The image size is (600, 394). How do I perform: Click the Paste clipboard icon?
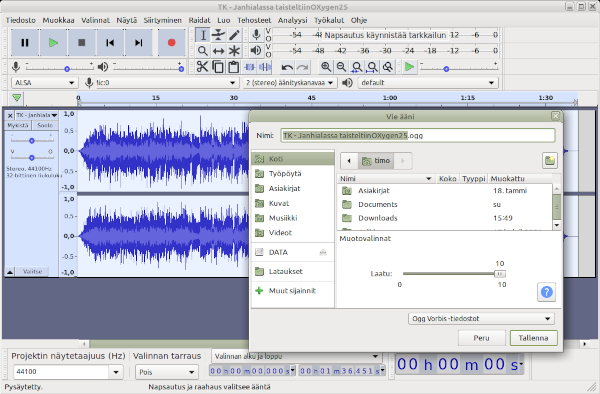click(233, 67)
